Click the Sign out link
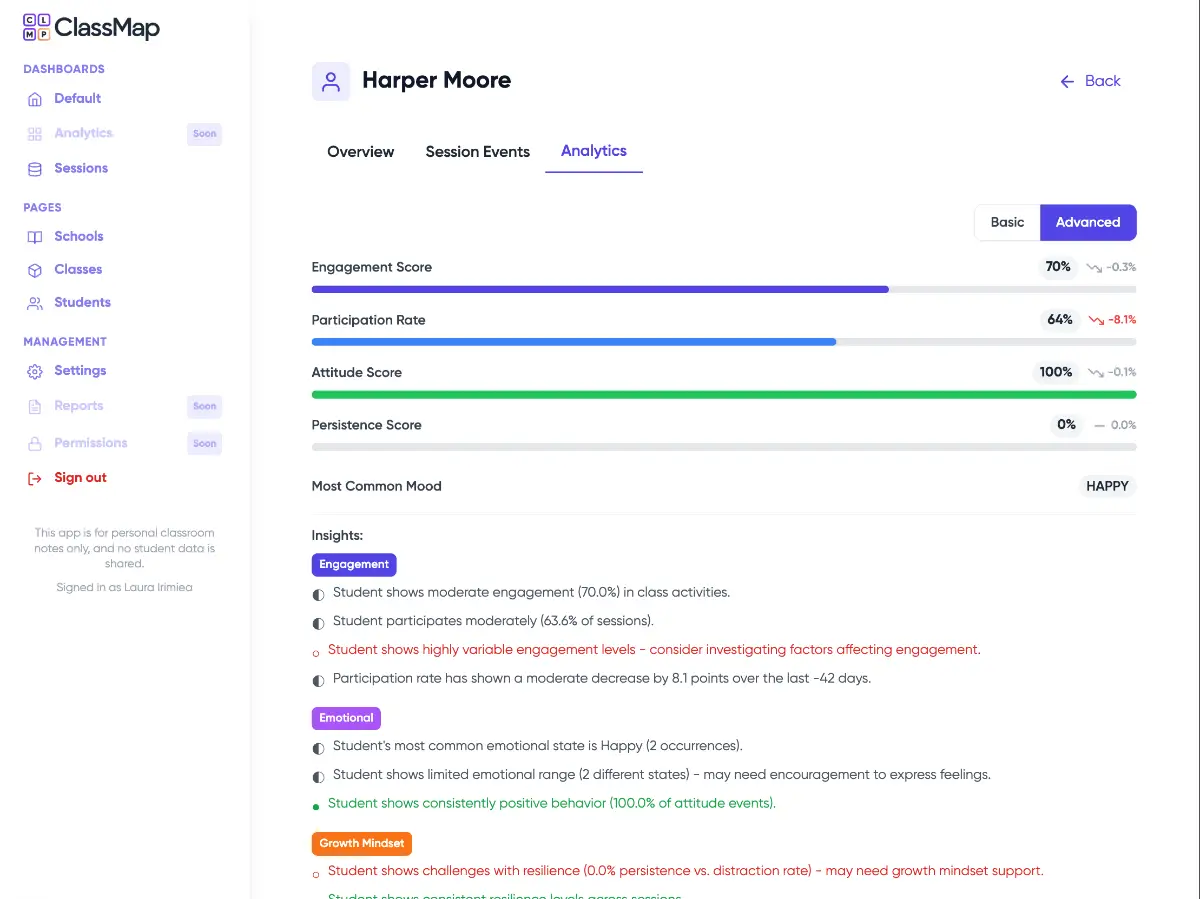 coord(80,478)
